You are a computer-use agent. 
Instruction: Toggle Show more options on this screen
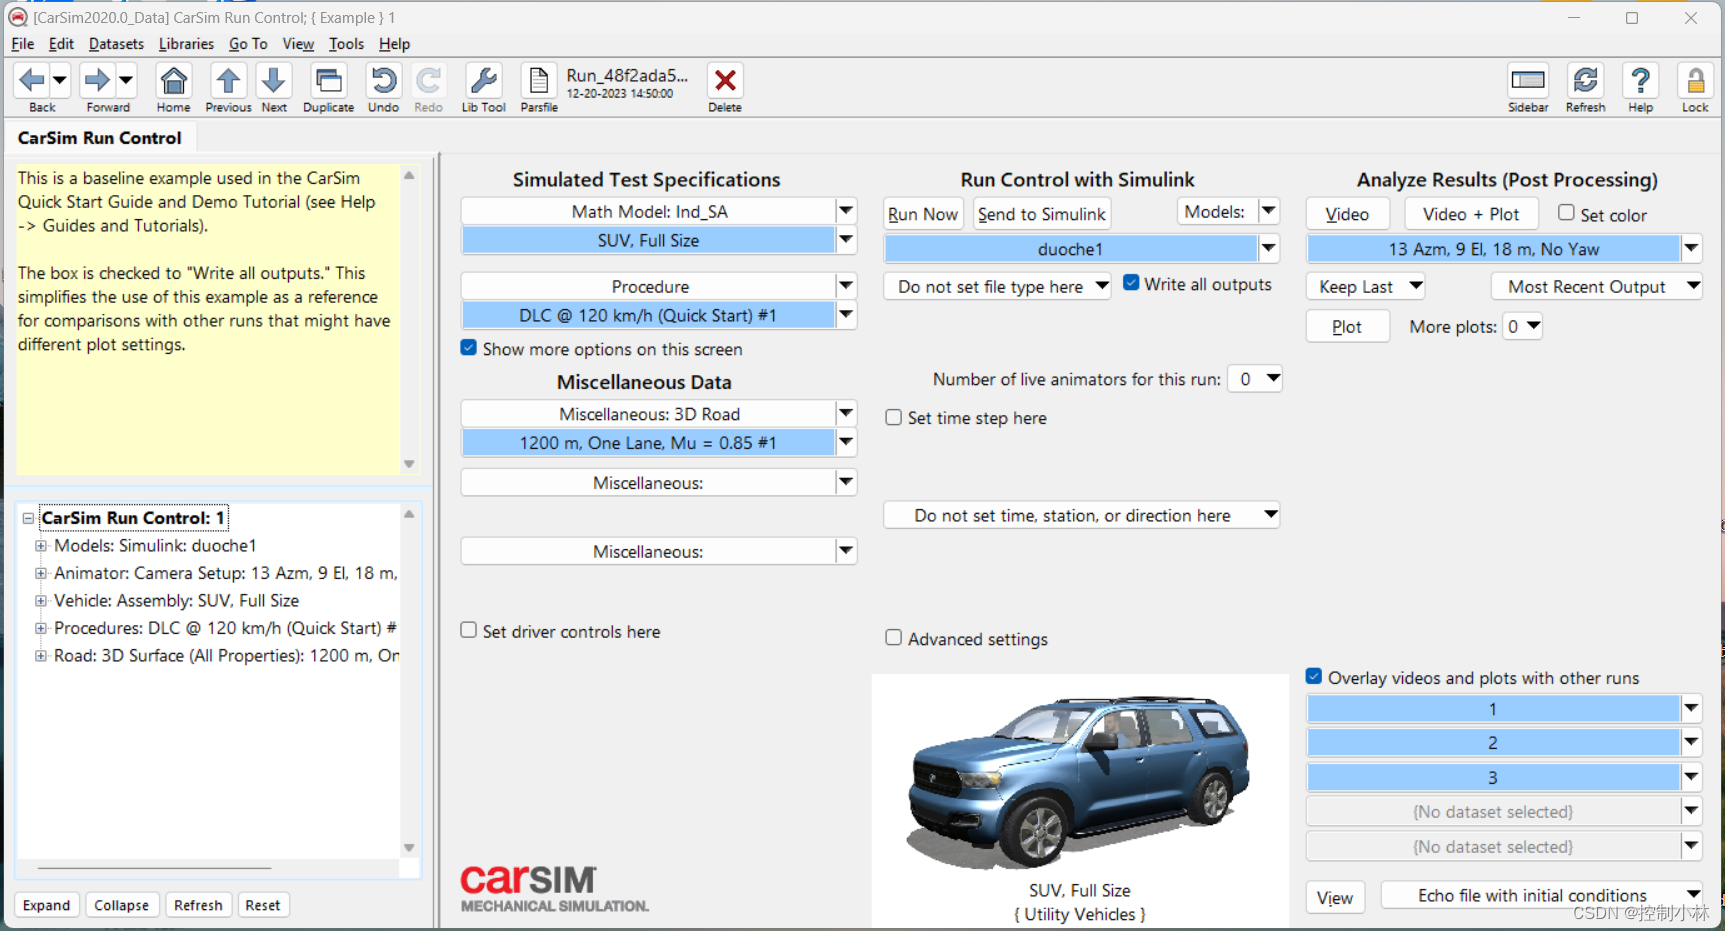tap(468, 348)
